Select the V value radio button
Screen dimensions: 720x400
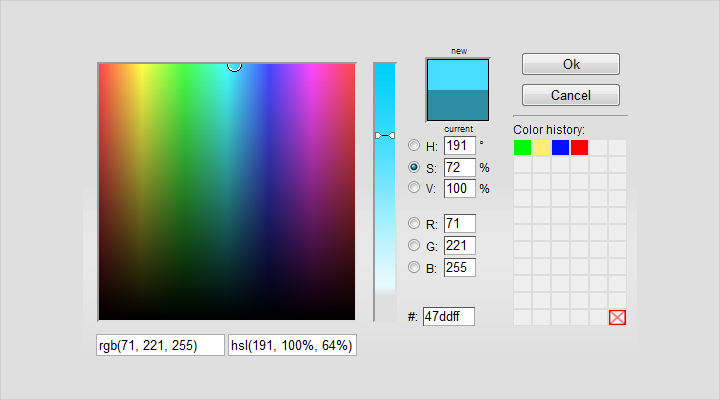[x=414, y=187]
